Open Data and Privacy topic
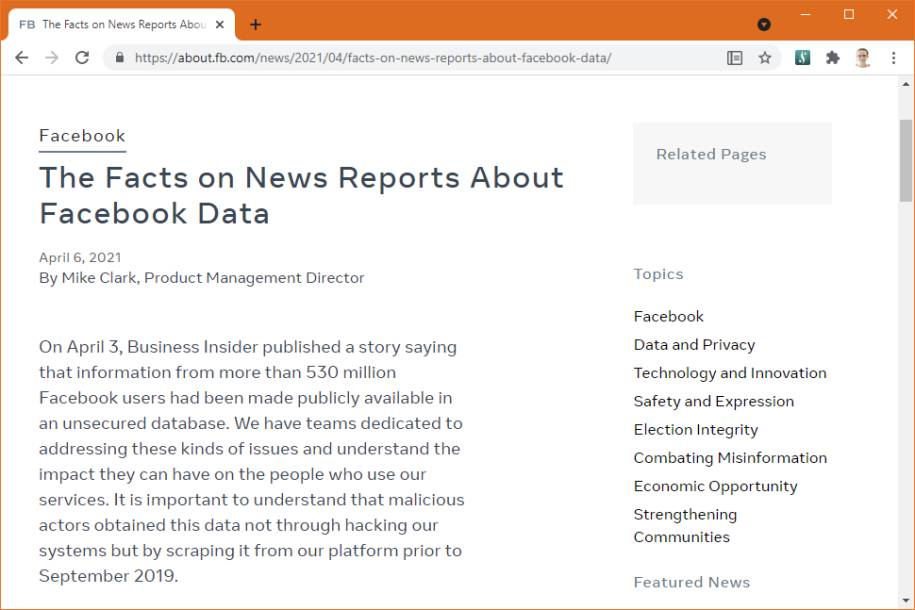 (x=694, y=345)
